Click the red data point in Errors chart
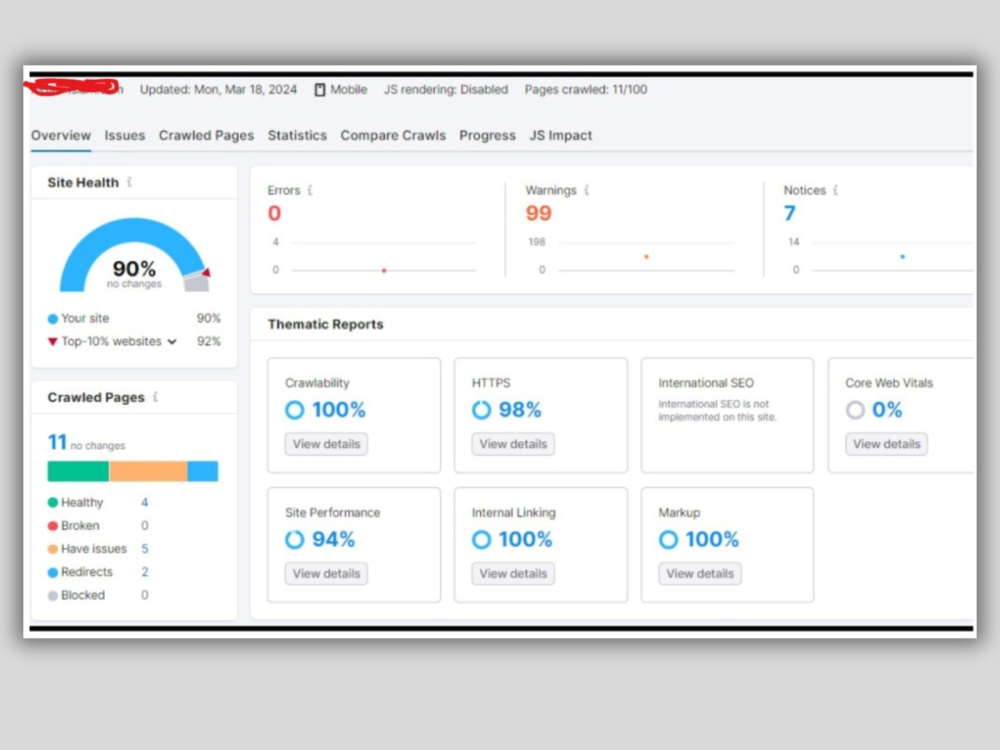Viewport: 1000px width, 750px height. pos(384,270)
